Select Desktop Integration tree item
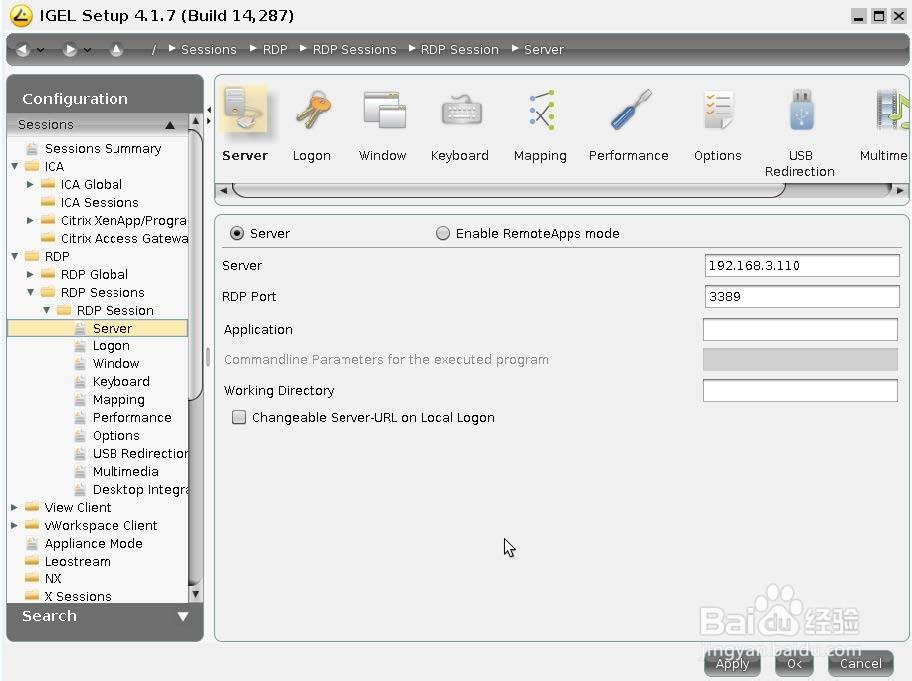Viewport: 912px width, 681px height. point(141,490)
